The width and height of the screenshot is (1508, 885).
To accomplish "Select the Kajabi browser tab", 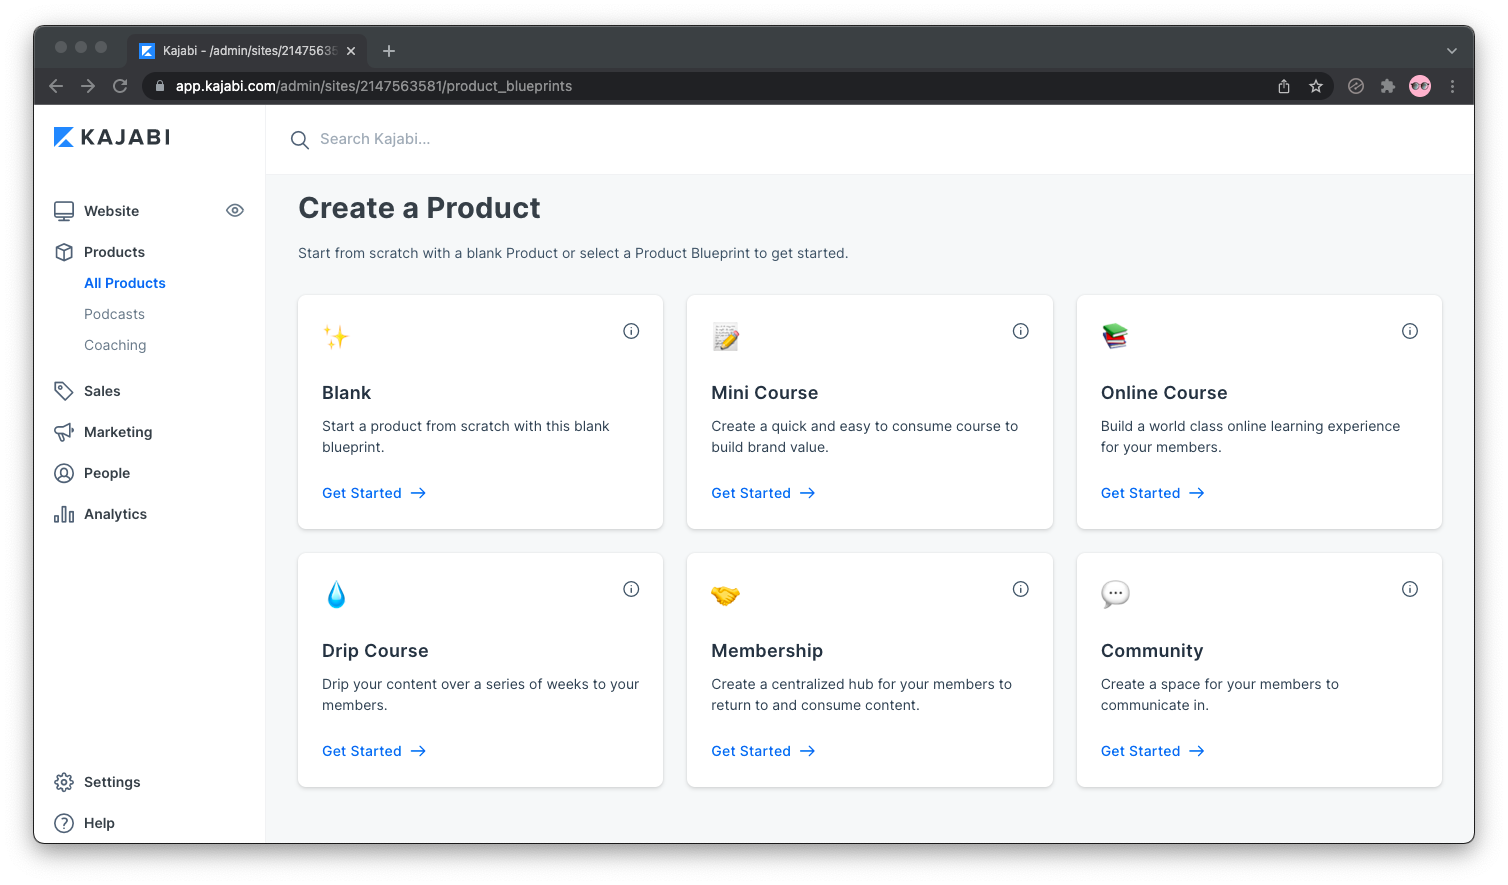I will pyautogui.click(x=246, y=51).
